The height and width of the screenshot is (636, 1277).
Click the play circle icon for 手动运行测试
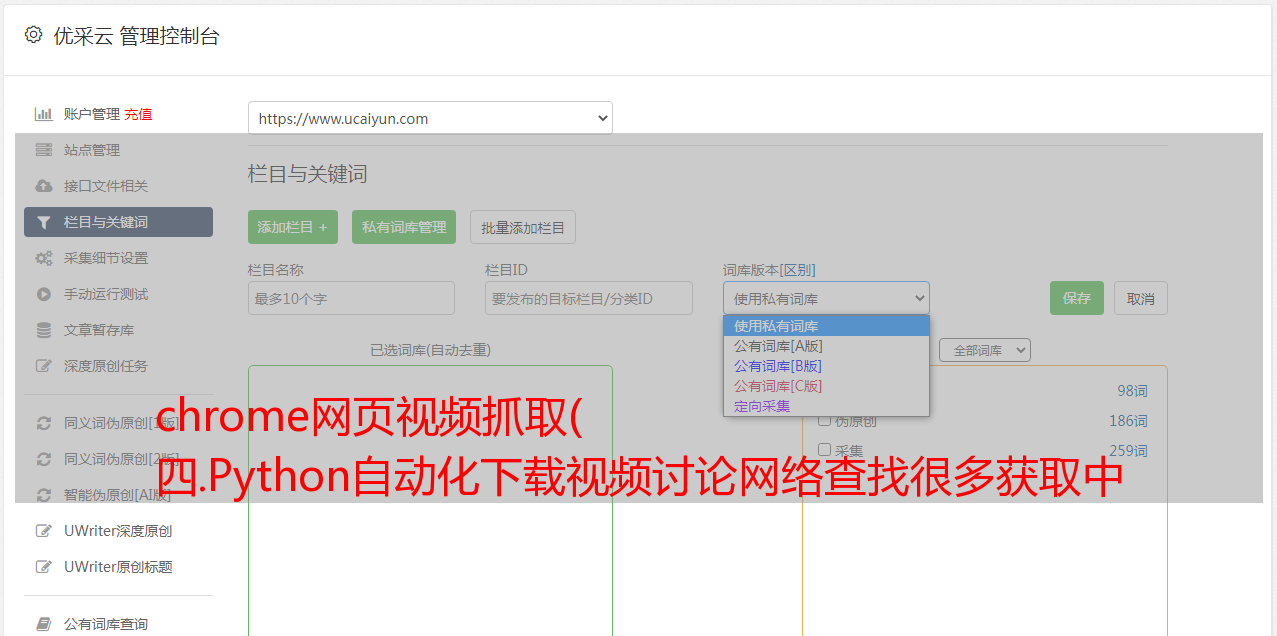coord(43,294)
